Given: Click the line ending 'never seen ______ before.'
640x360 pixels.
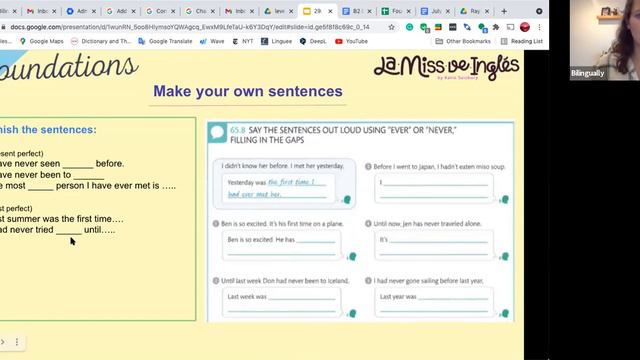Looking at the screenshot, I should pyautogui.click(x=62, y=164).
